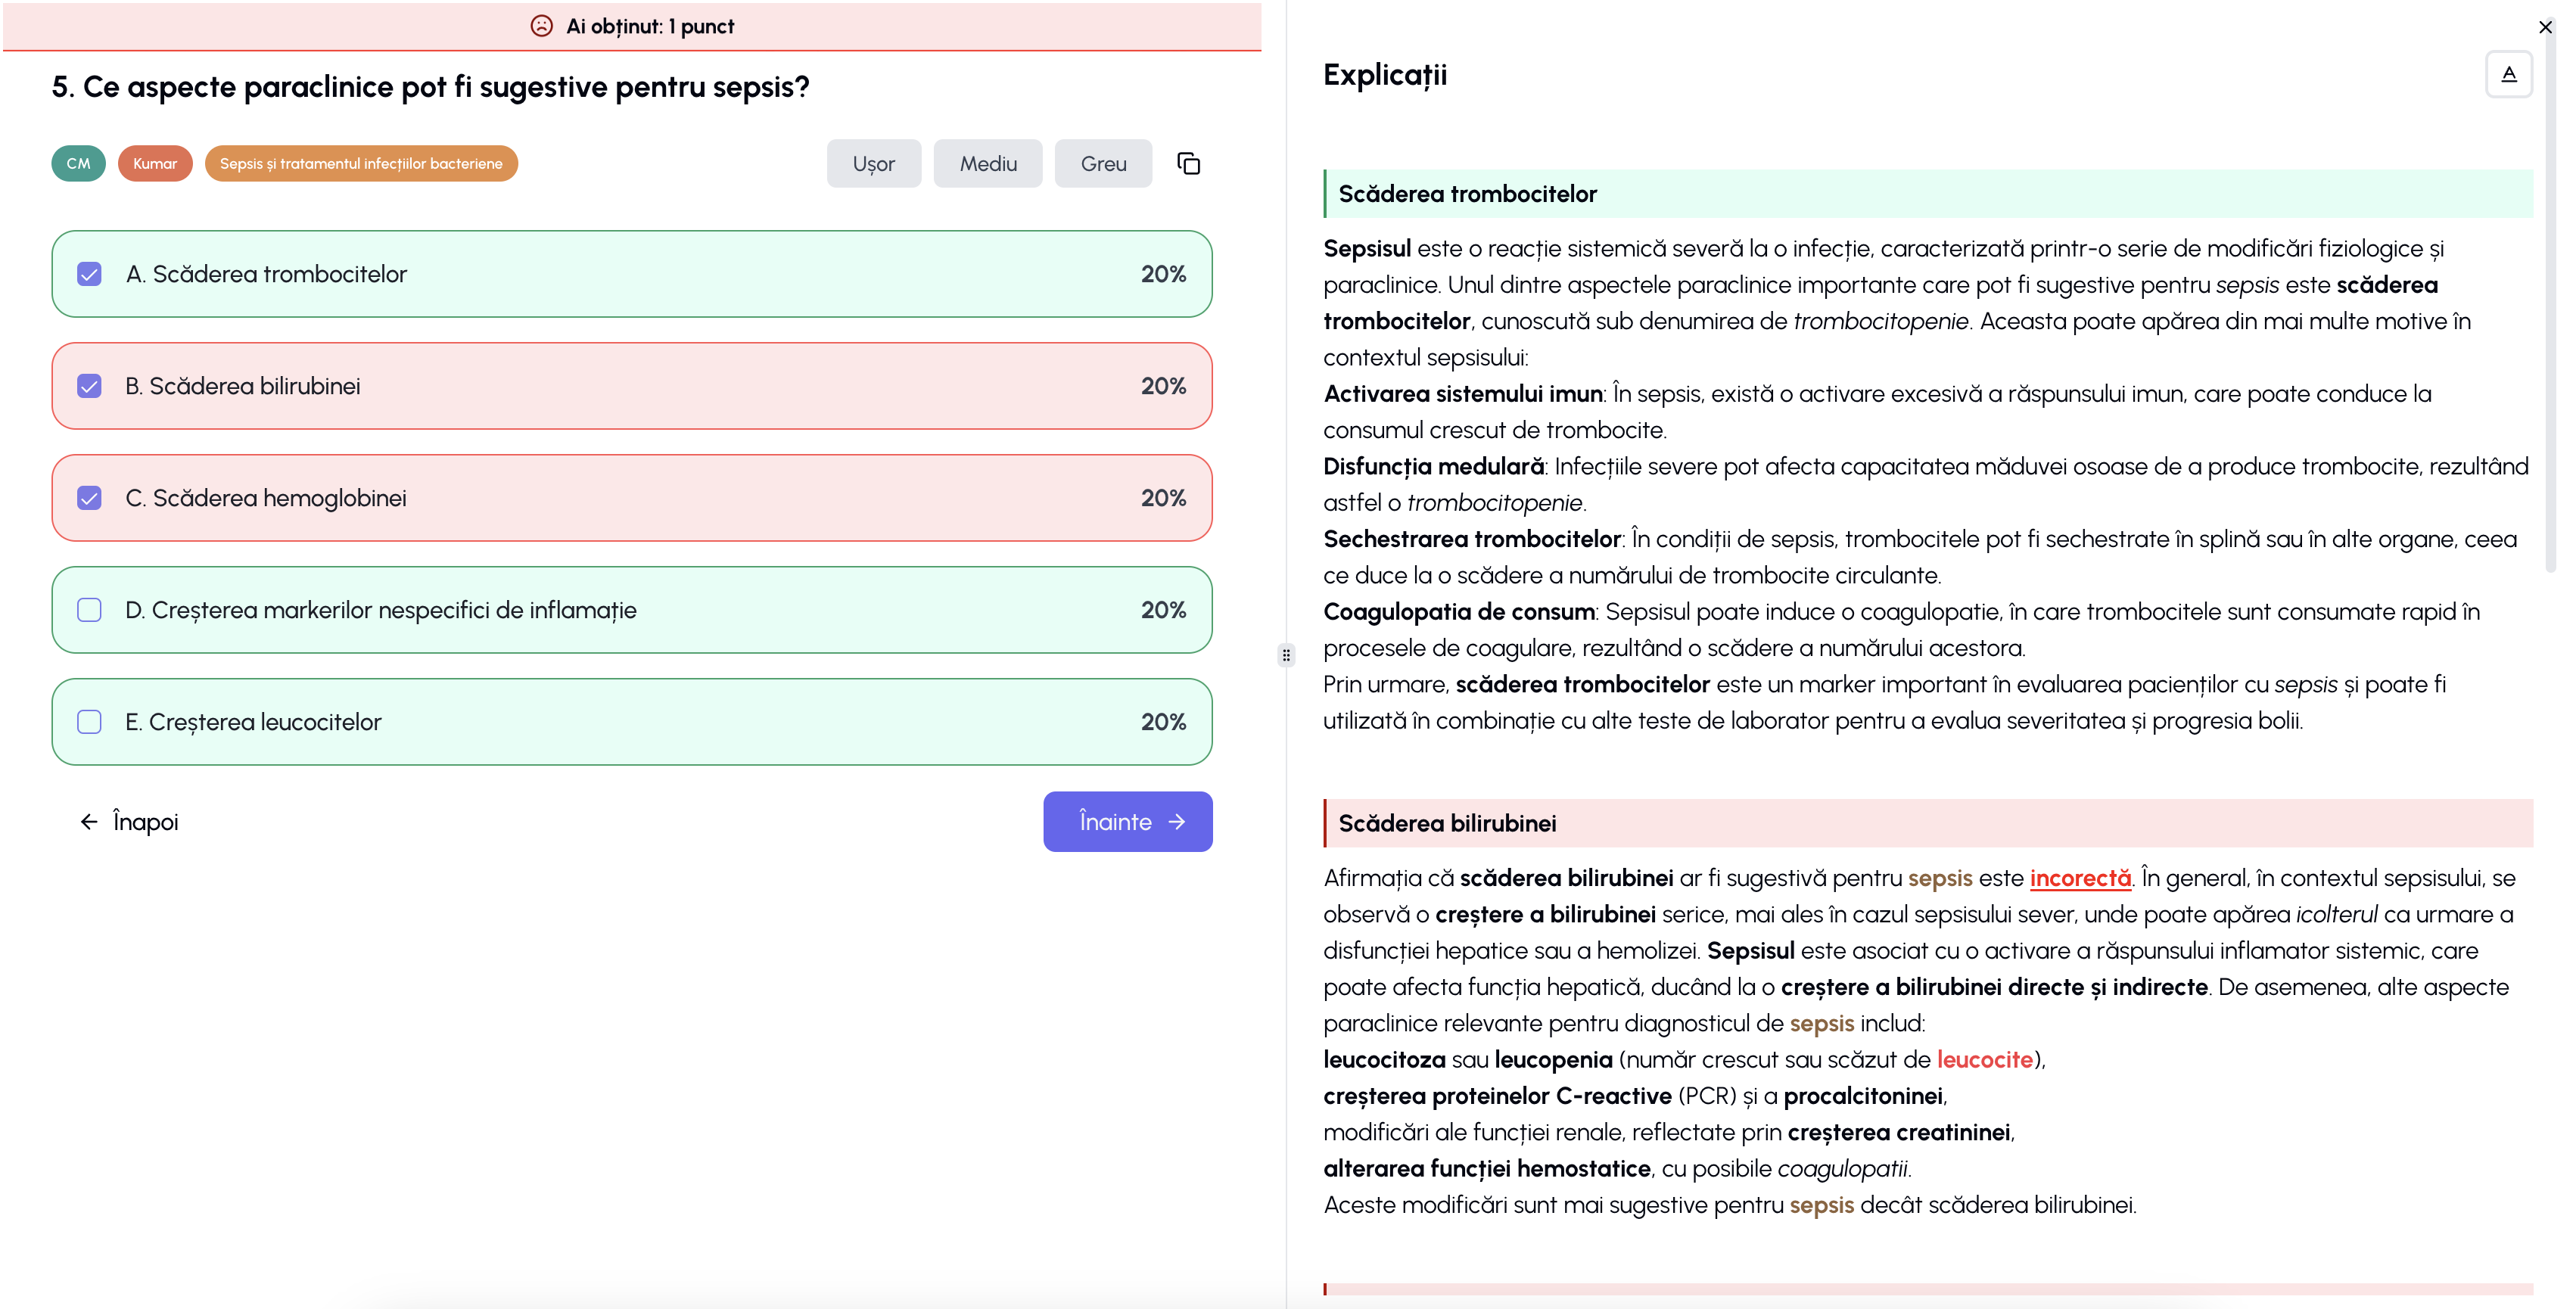Viewport: 2576px width, 1309px height.
Task: Click the Kumar tag
Action: pos(155,163)
